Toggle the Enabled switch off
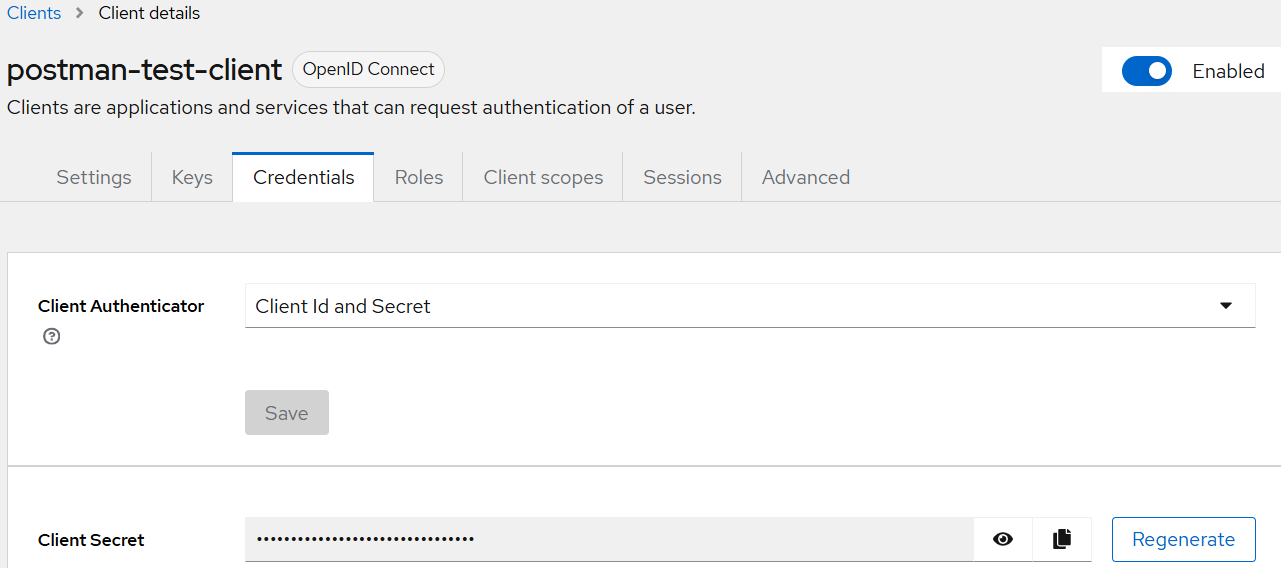Image resolution: width=1281 pixels, height=568 pixels. pyautogui.click(x=1147, y=71)
